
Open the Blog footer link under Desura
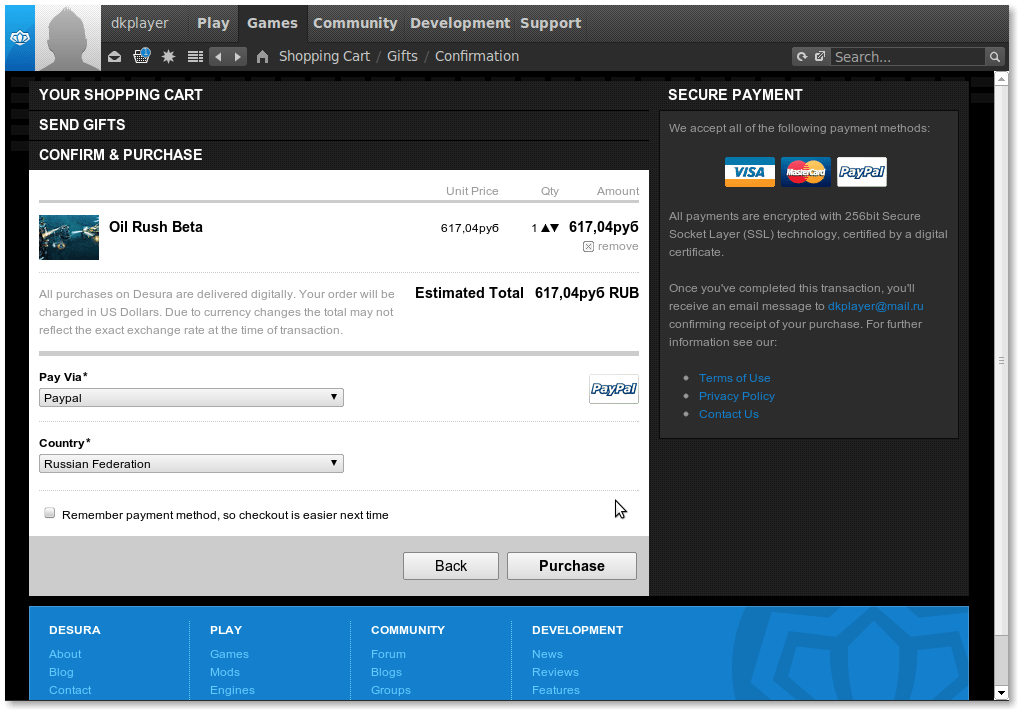coord(61,672)
